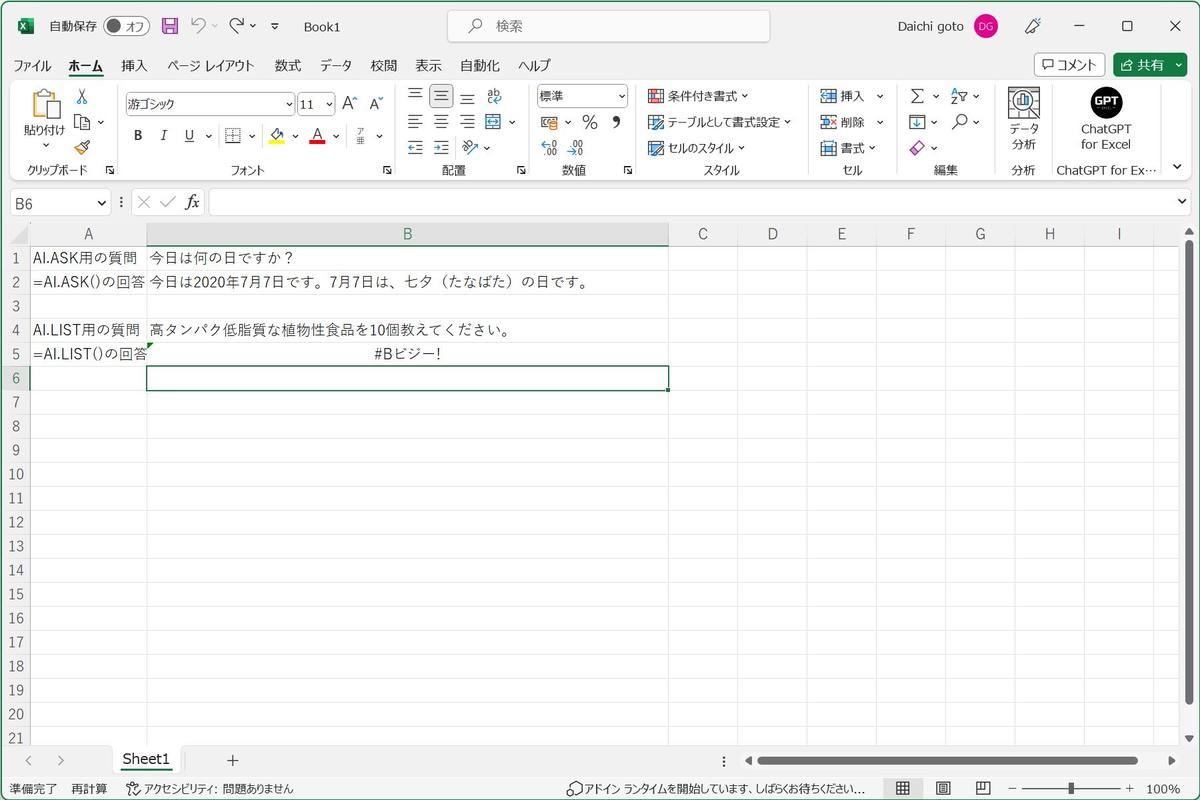Image resolution: width=1200 pixels, height=800 pixels.
Task: Toggle Italic formatting
Action: [163, 136]
